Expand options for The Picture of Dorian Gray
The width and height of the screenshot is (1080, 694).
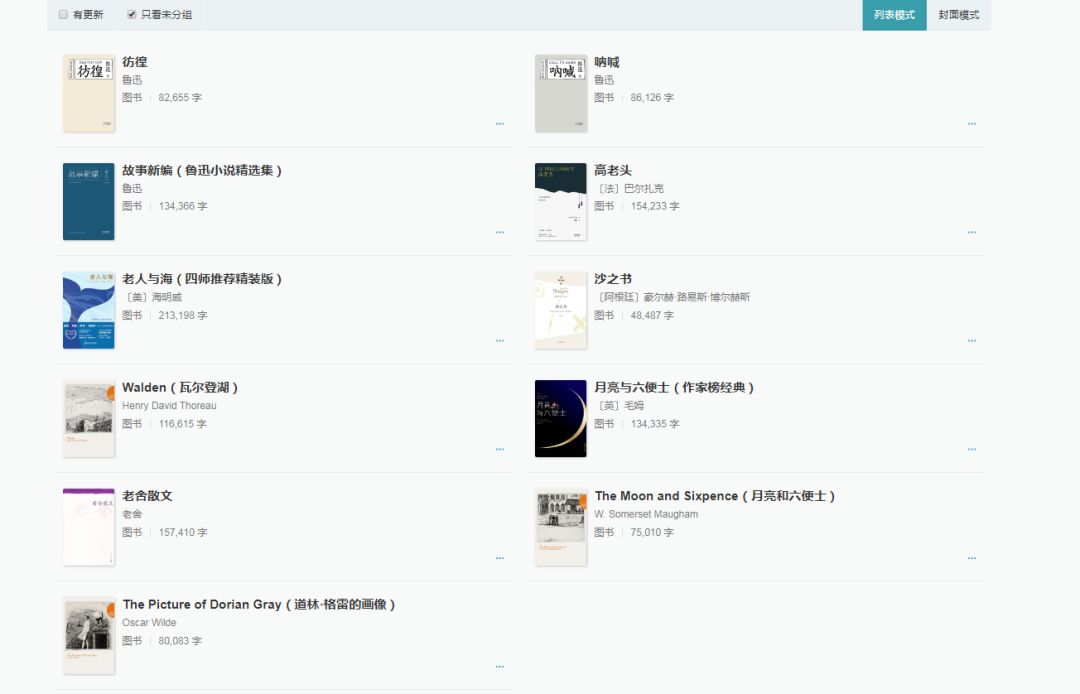(x=499, y=666)
